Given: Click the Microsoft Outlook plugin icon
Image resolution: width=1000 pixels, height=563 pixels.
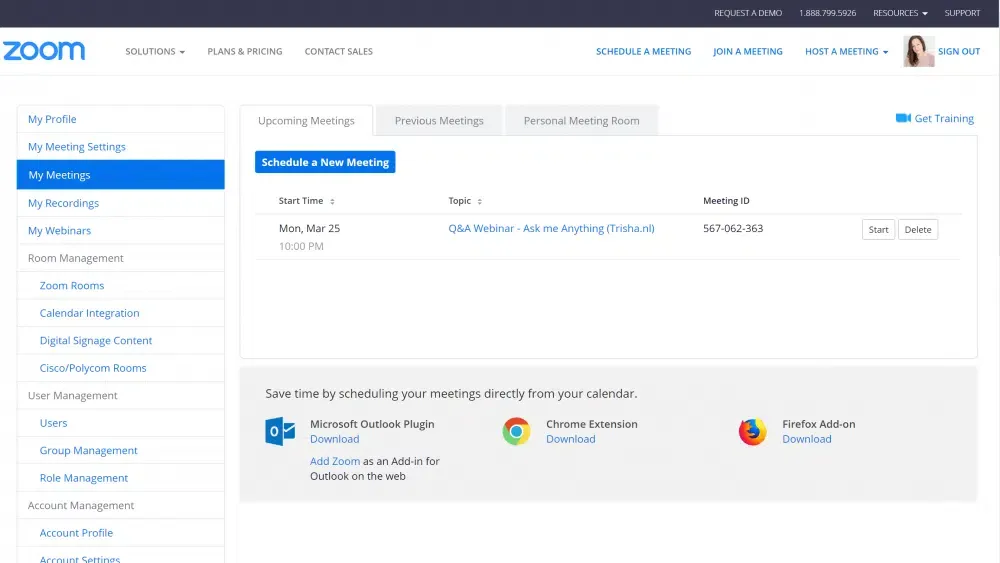Looking at the screenshot, I should (x=280, y=432).
